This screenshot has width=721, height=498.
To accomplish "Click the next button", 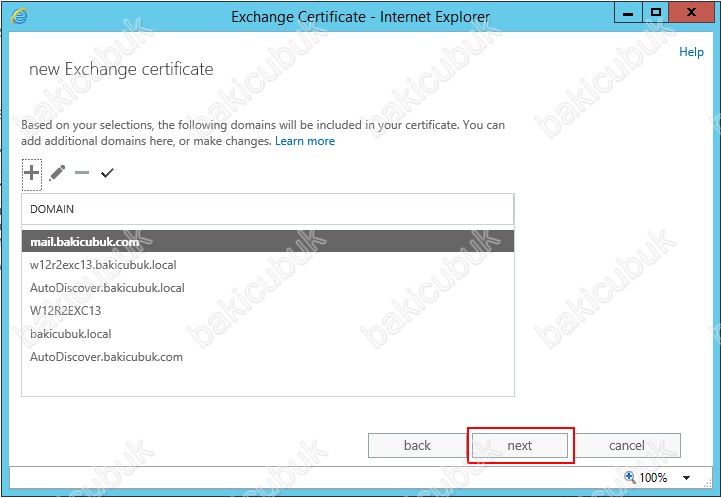I will point(520,445).
